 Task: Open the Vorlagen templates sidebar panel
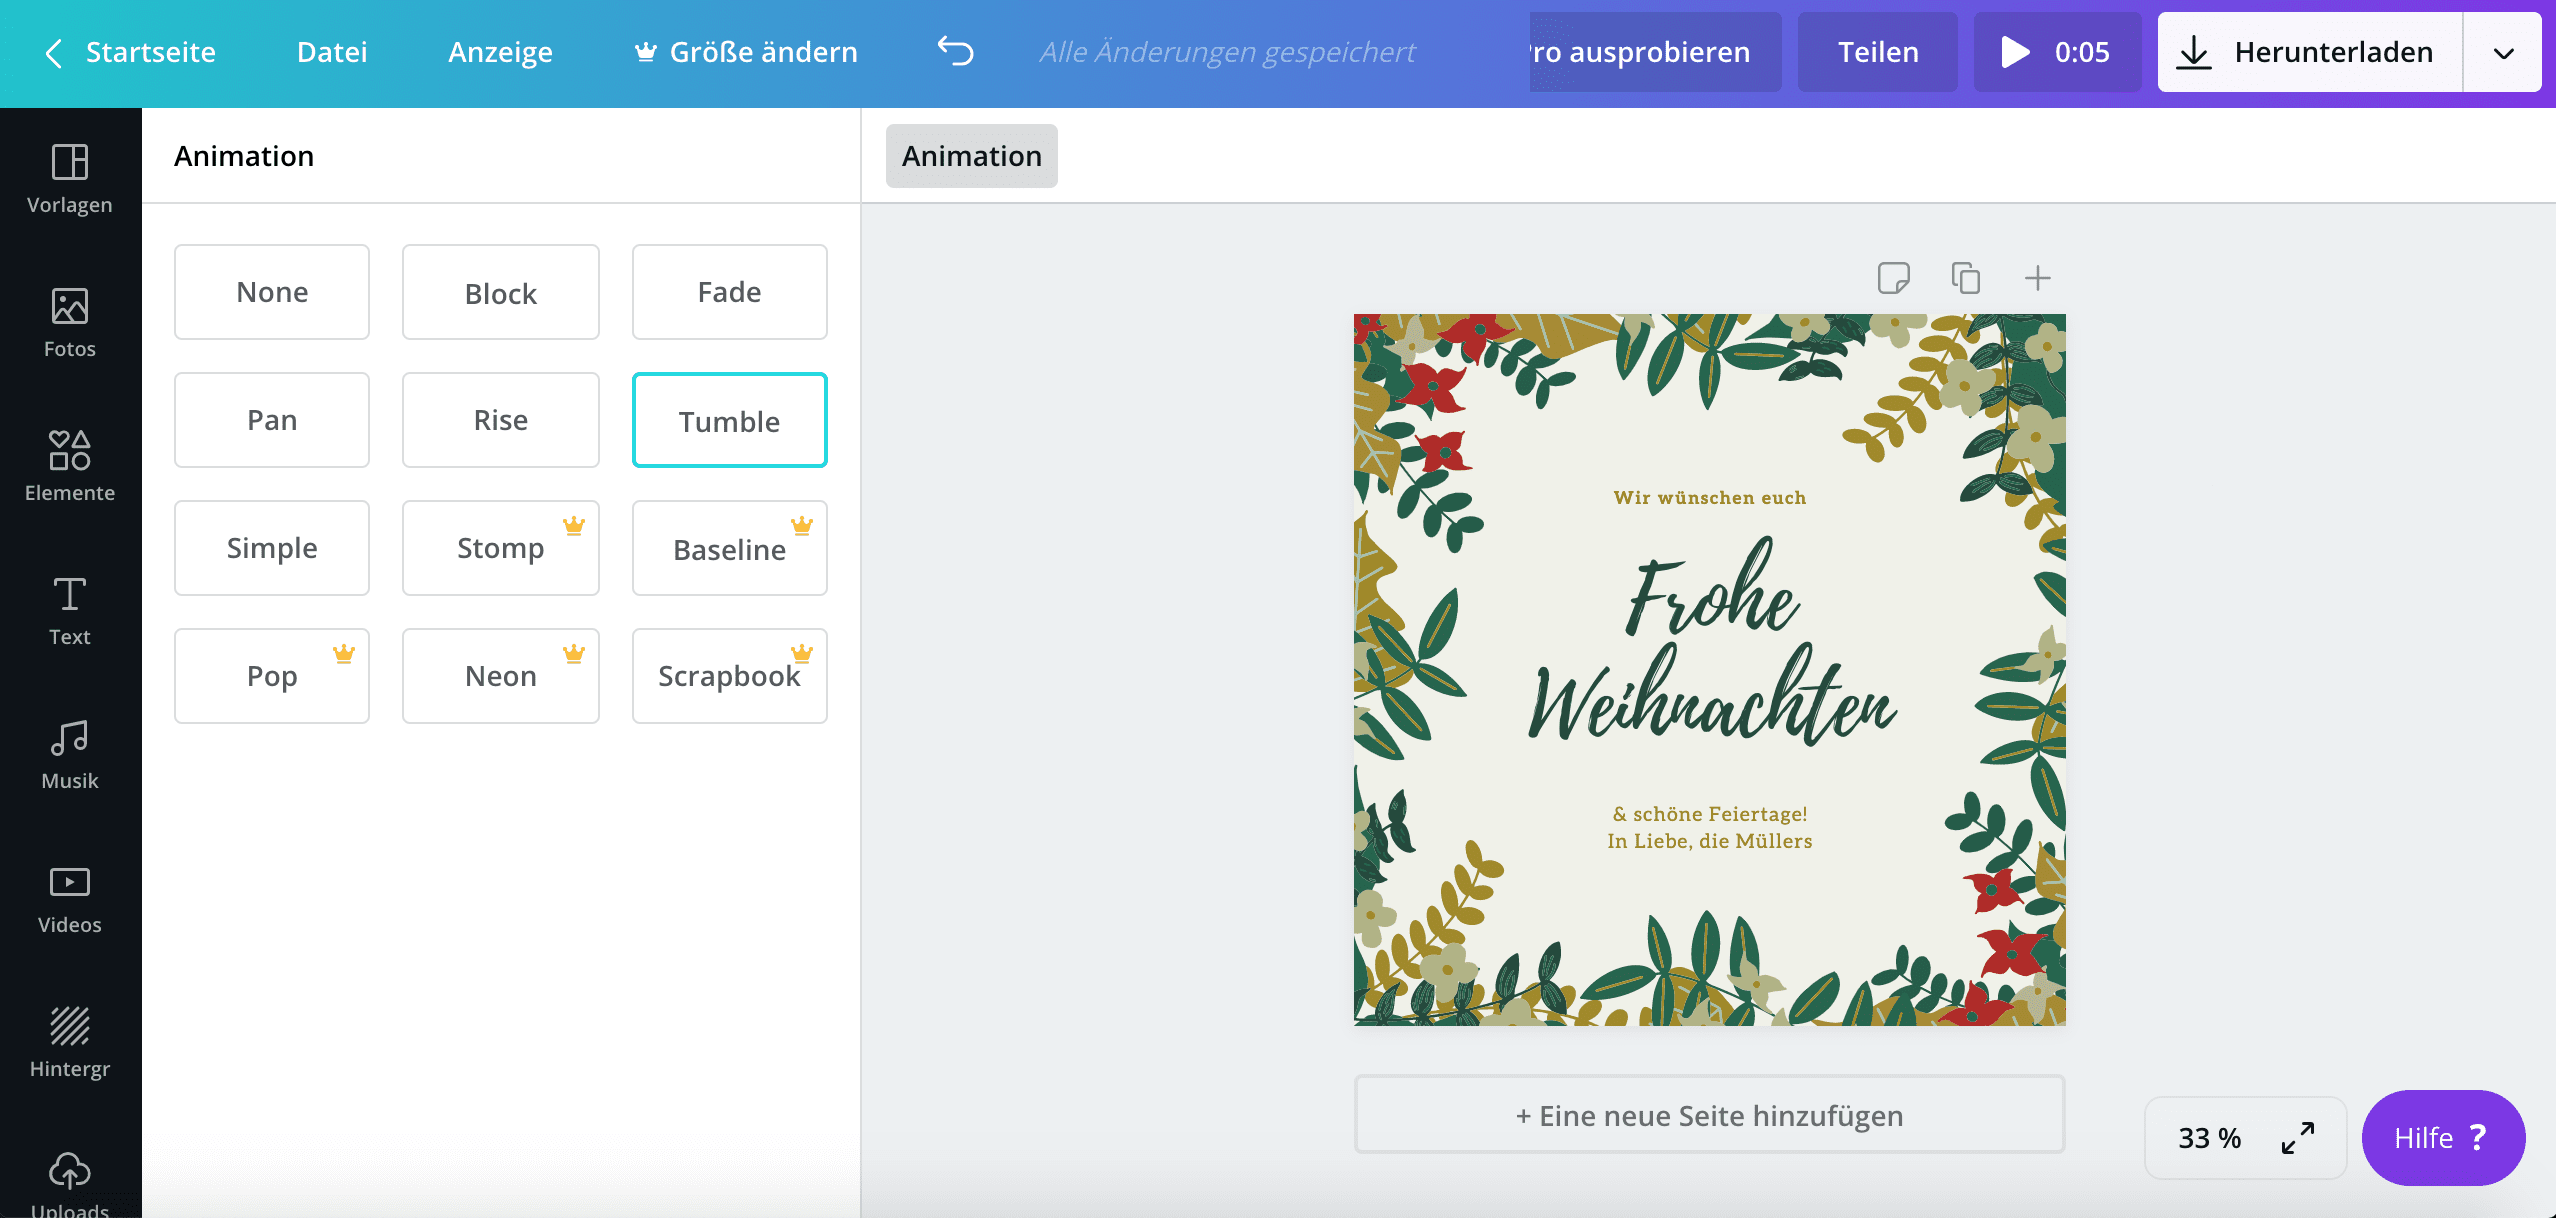(x=69, y=180)
